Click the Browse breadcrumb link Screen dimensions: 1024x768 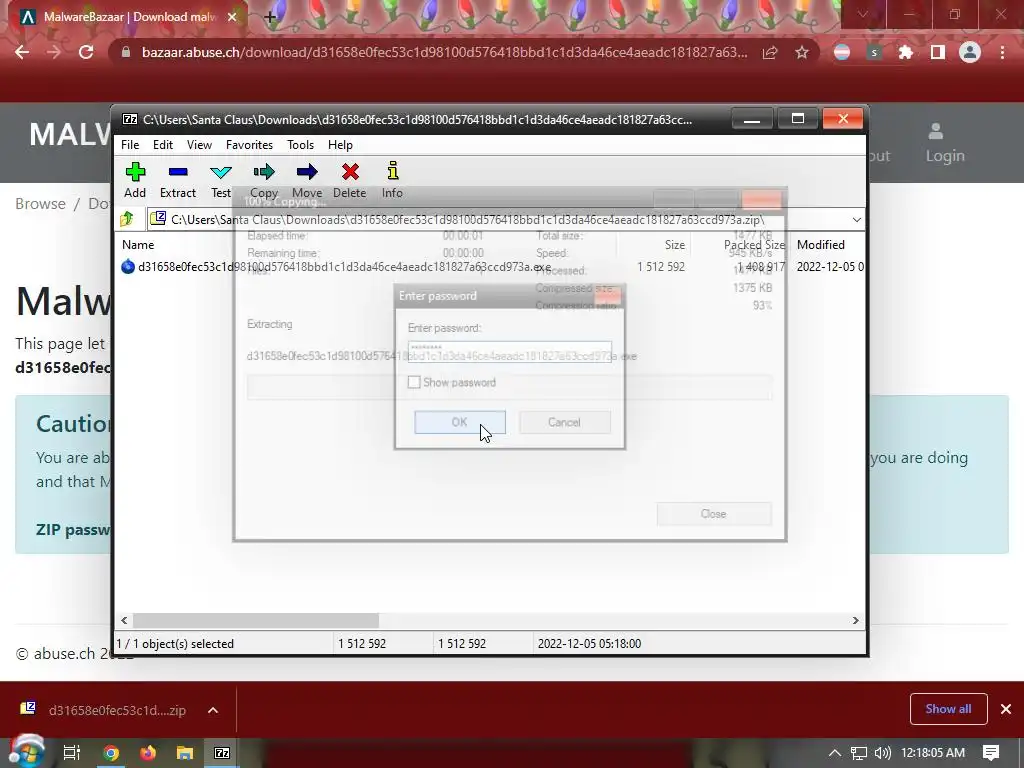coord(40,204)
